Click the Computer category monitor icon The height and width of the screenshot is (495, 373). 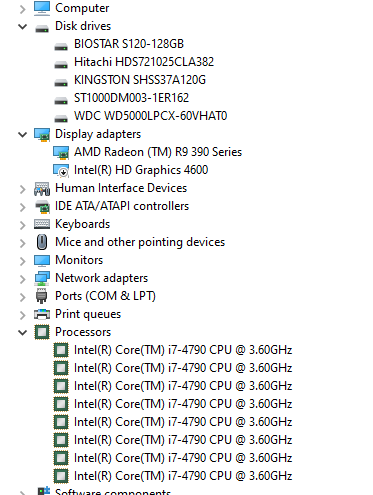coord(42,8)
